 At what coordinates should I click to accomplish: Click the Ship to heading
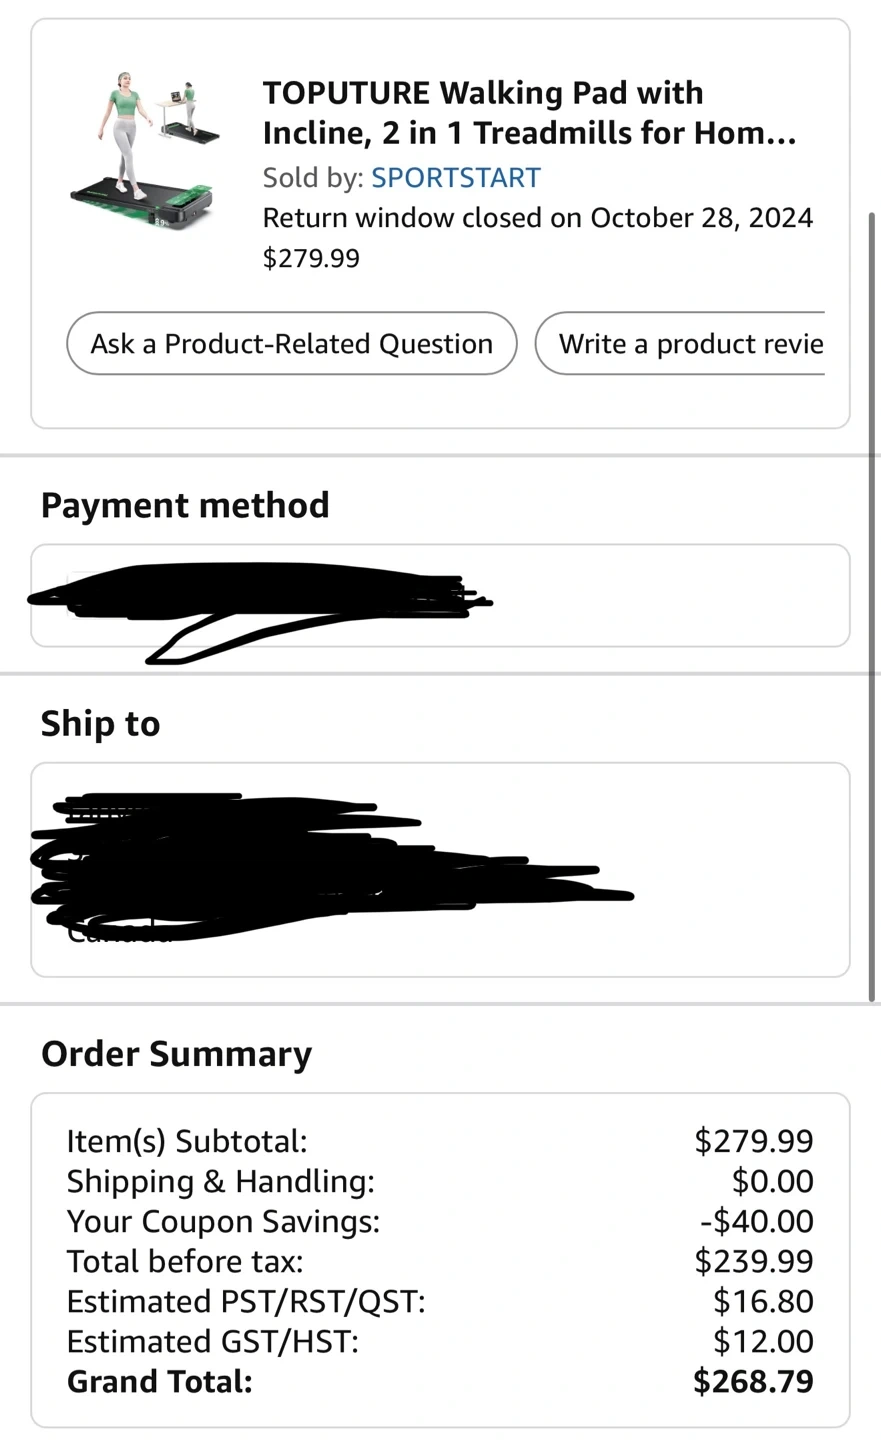click(x=100, y=724)
